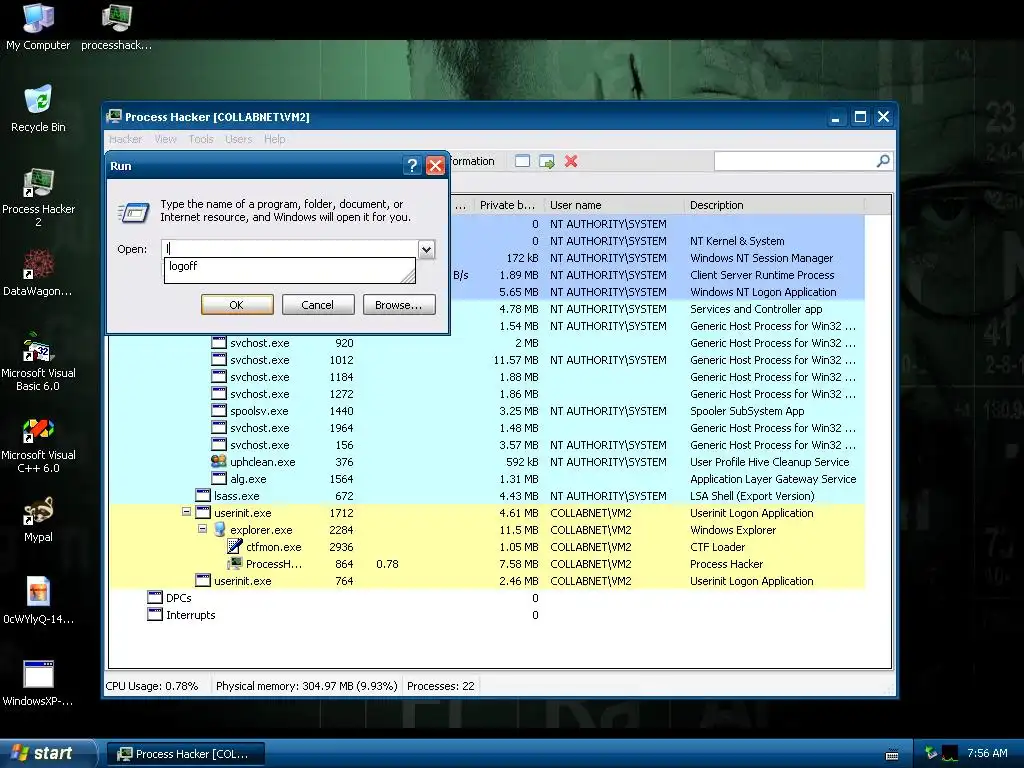Click PID 2284 cell
The height and width of the screenshot is (768, 1024).
click(x=341, y=530)
